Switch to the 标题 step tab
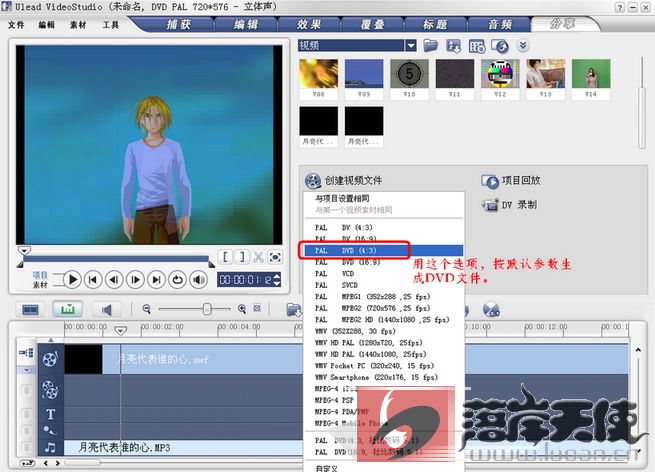Screen dimensions: 655x472 pos(435,25)
